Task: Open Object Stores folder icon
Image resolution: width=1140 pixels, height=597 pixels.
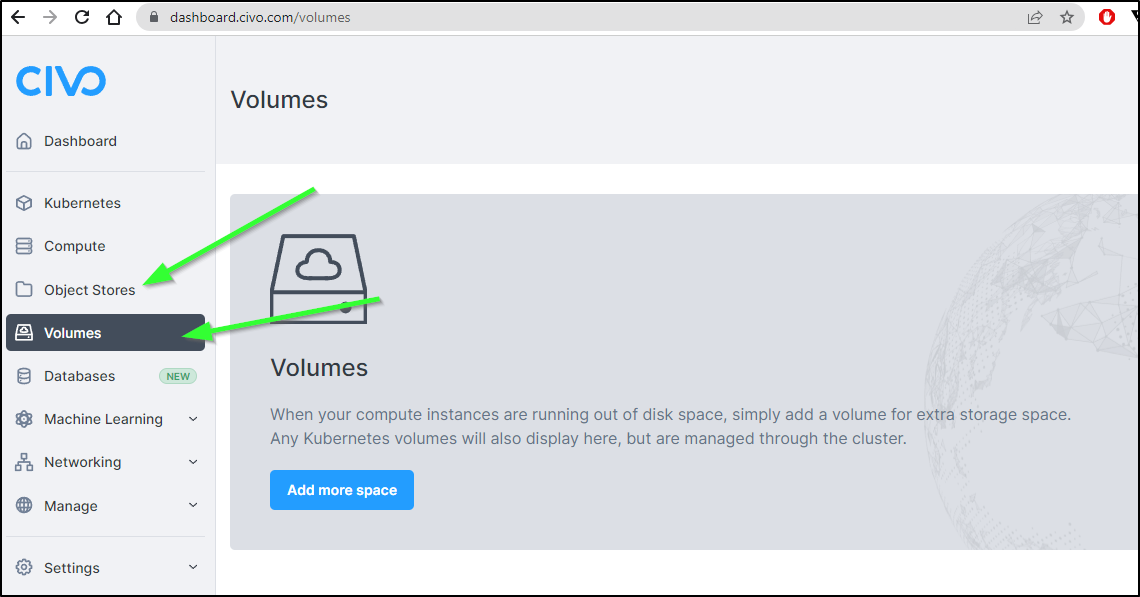Action: 24,289
